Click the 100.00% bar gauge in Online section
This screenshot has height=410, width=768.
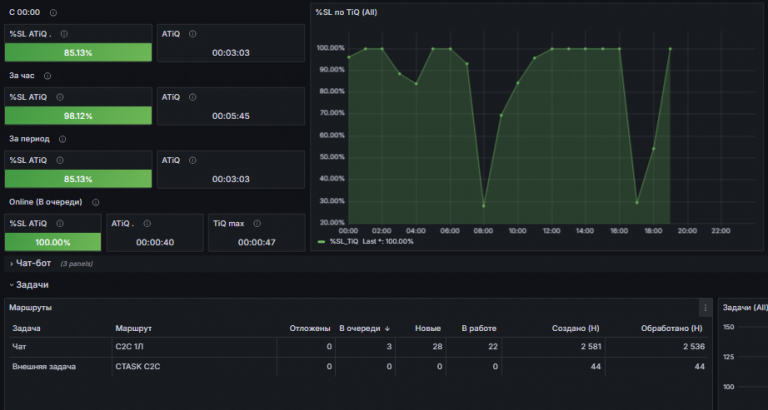pos(53,242)
